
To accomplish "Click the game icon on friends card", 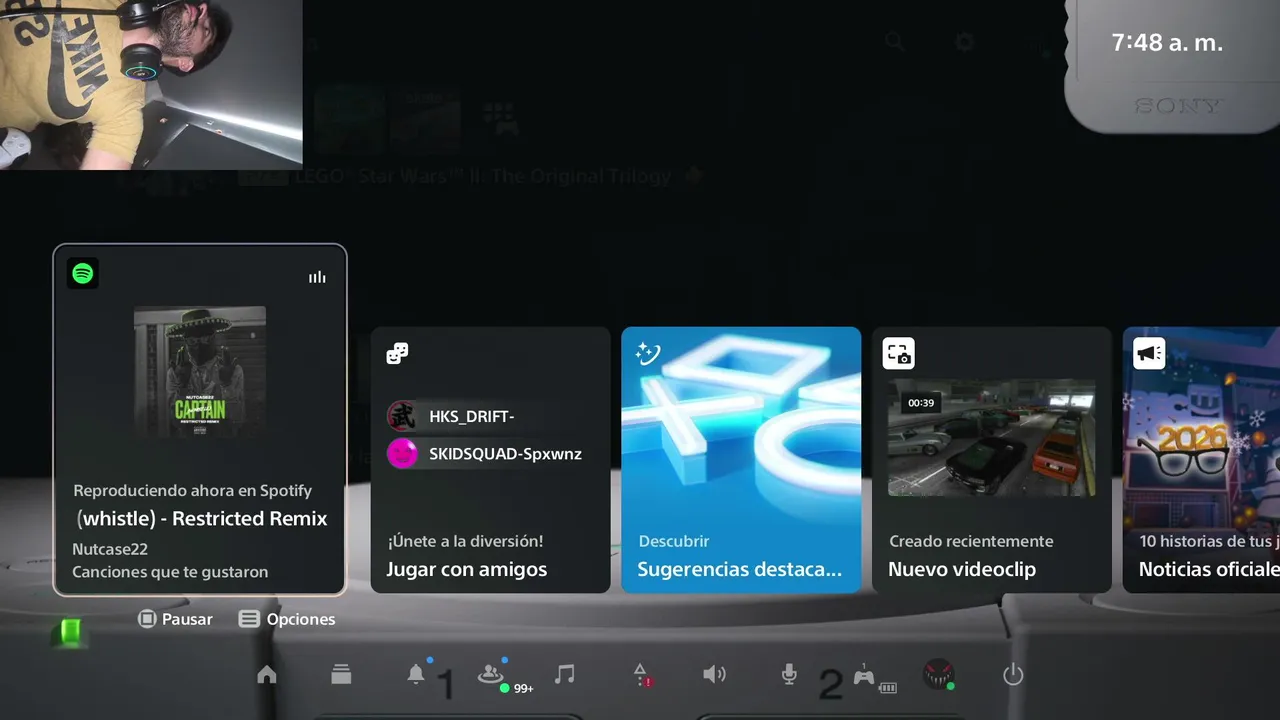I will click(x=397, y=353).
